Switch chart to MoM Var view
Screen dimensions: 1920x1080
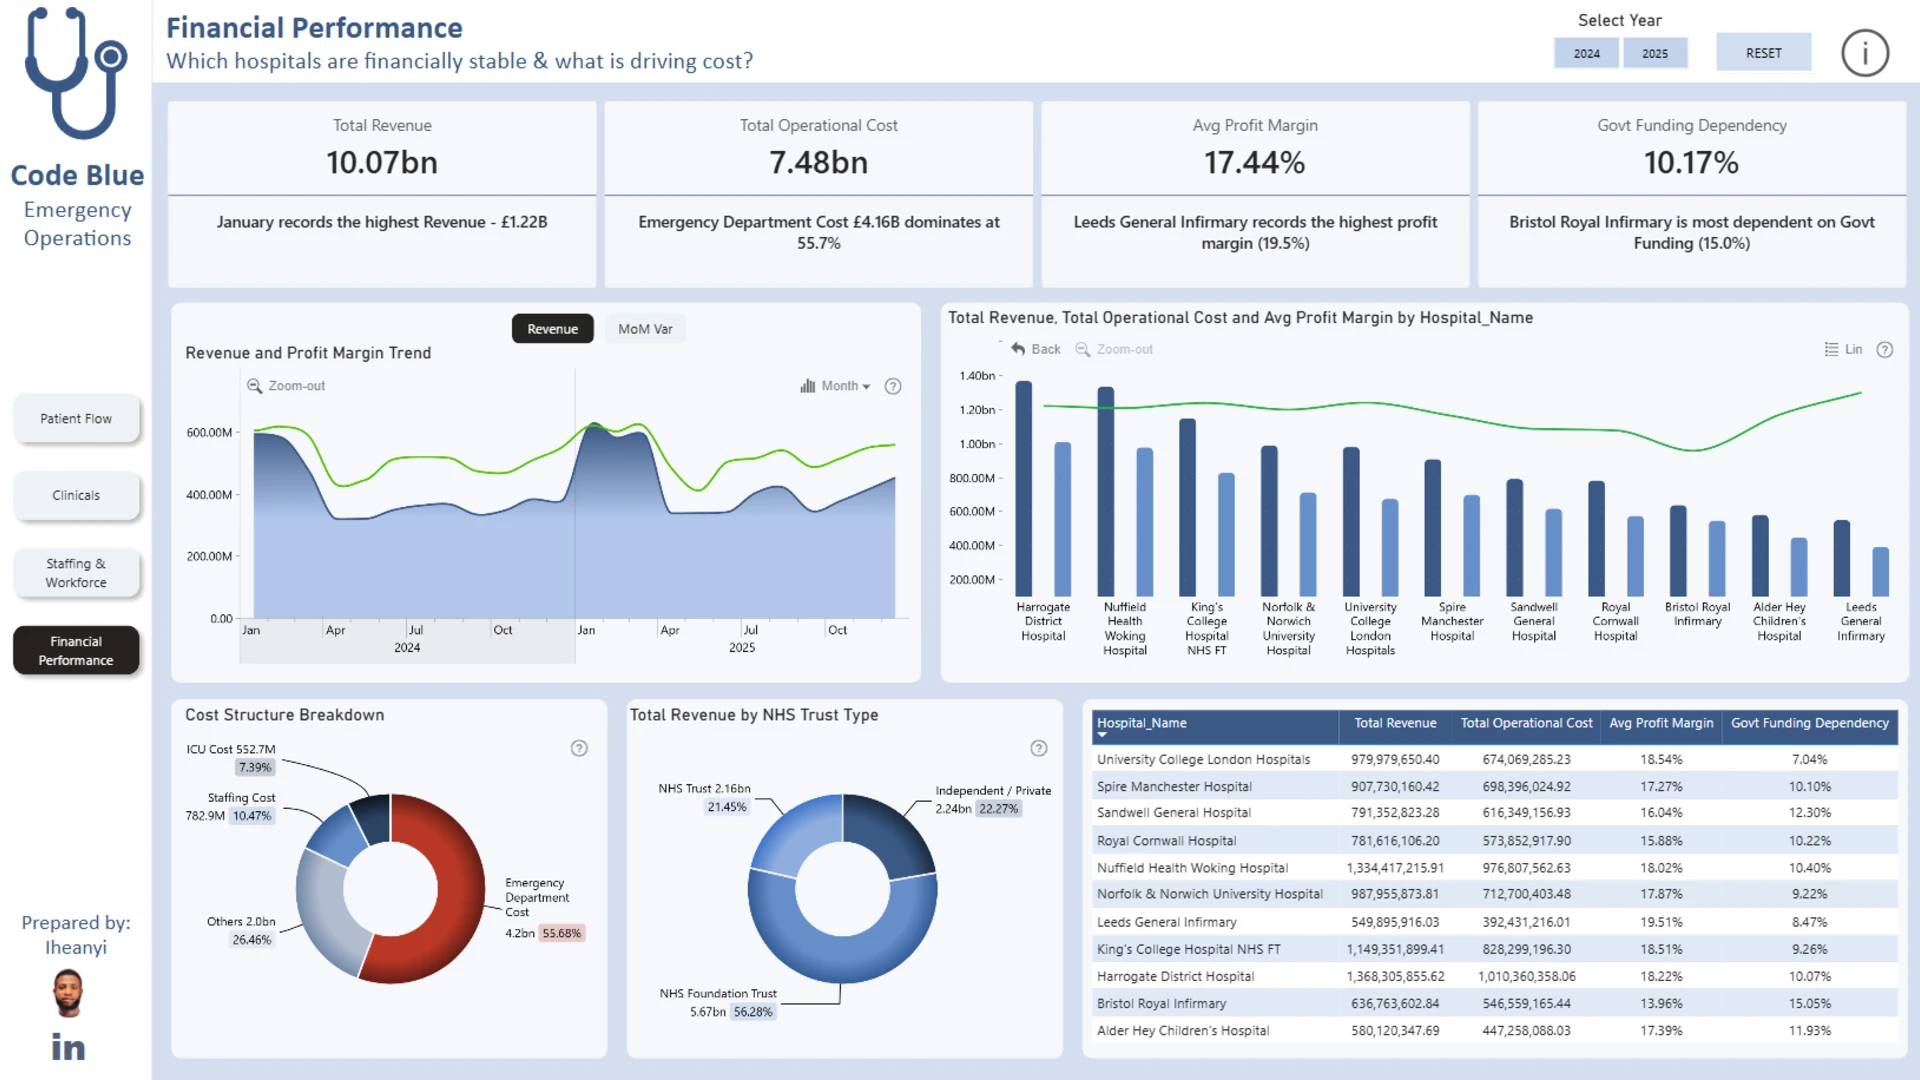tap(645, 329)
